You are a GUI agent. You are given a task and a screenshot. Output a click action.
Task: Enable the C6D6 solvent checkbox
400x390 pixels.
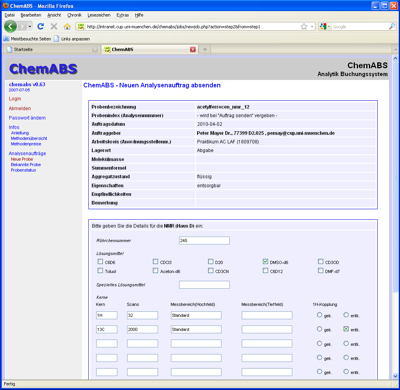[x=100, y=262]
